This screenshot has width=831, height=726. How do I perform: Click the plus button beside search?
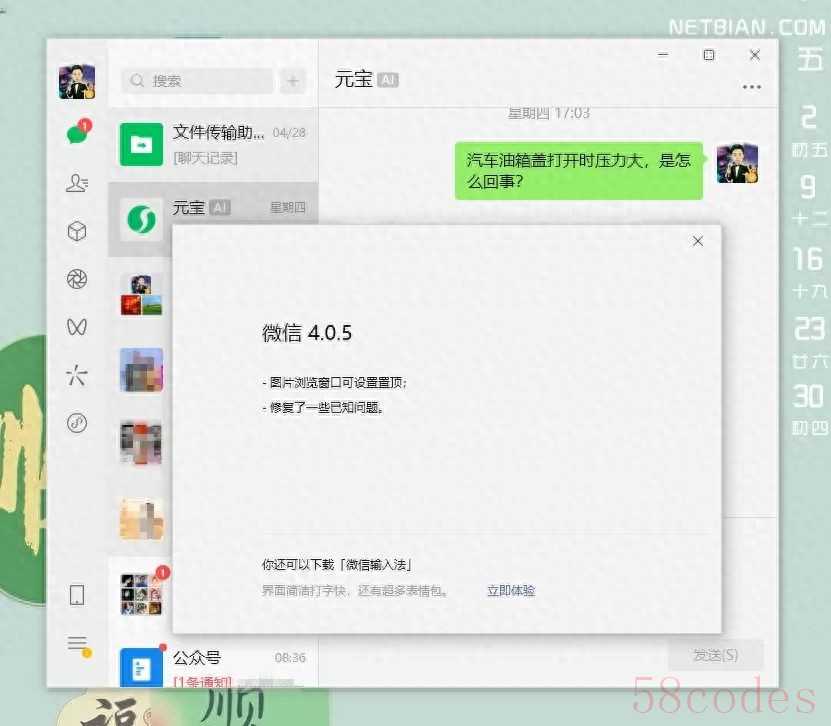coord(293,81)
